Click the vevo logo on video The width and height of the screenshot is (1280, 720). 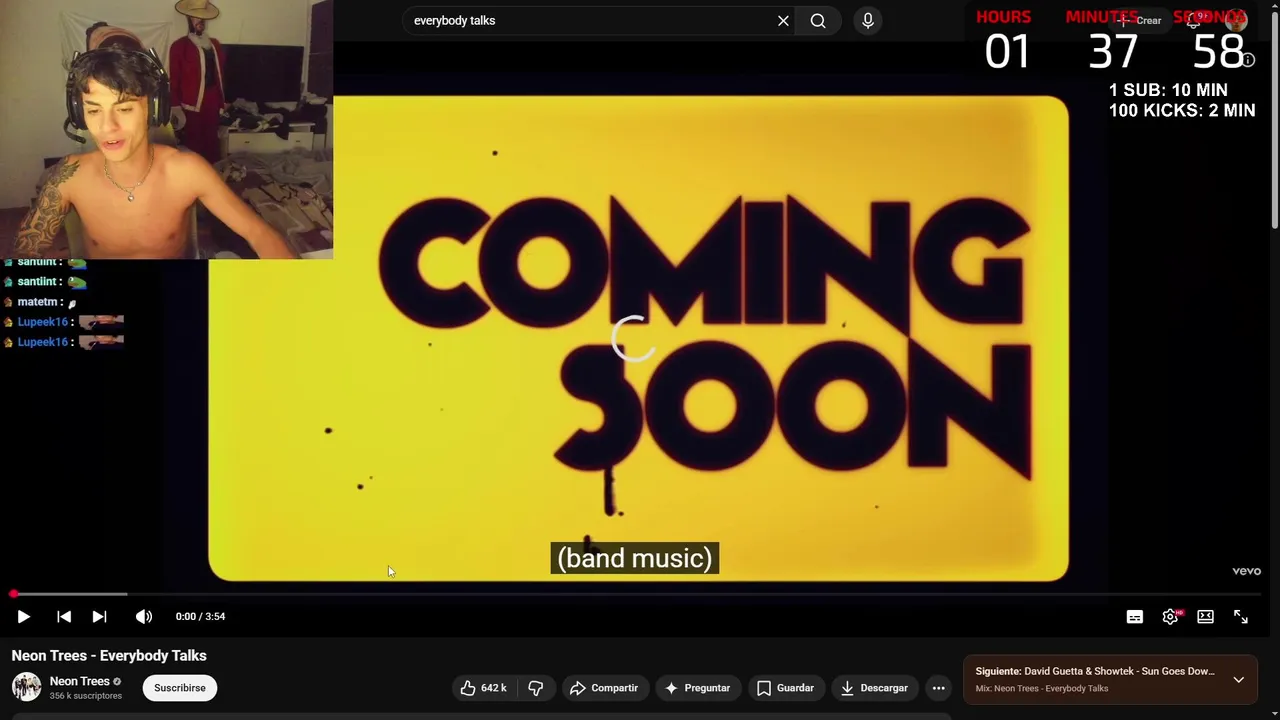1246,571
